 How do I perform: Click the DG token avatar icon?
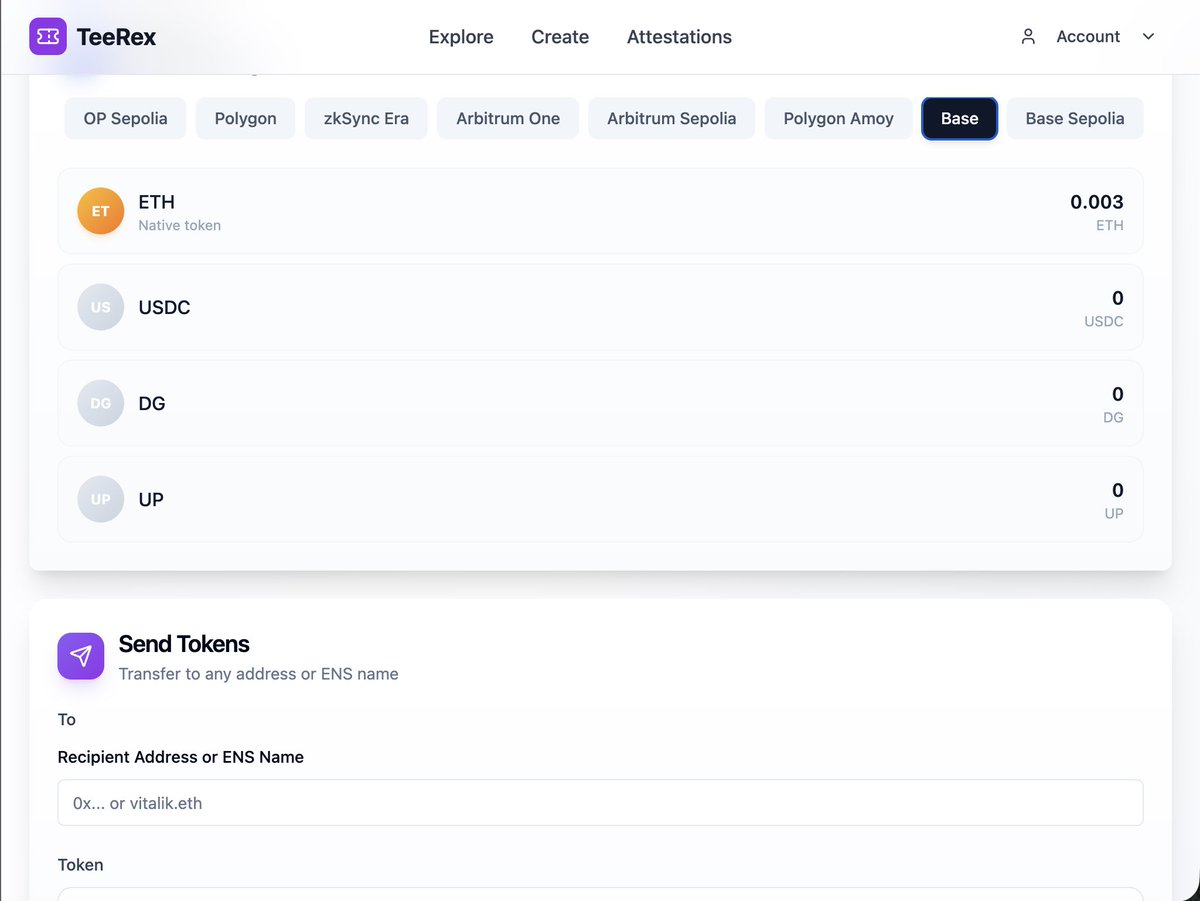tap(101, 403)
